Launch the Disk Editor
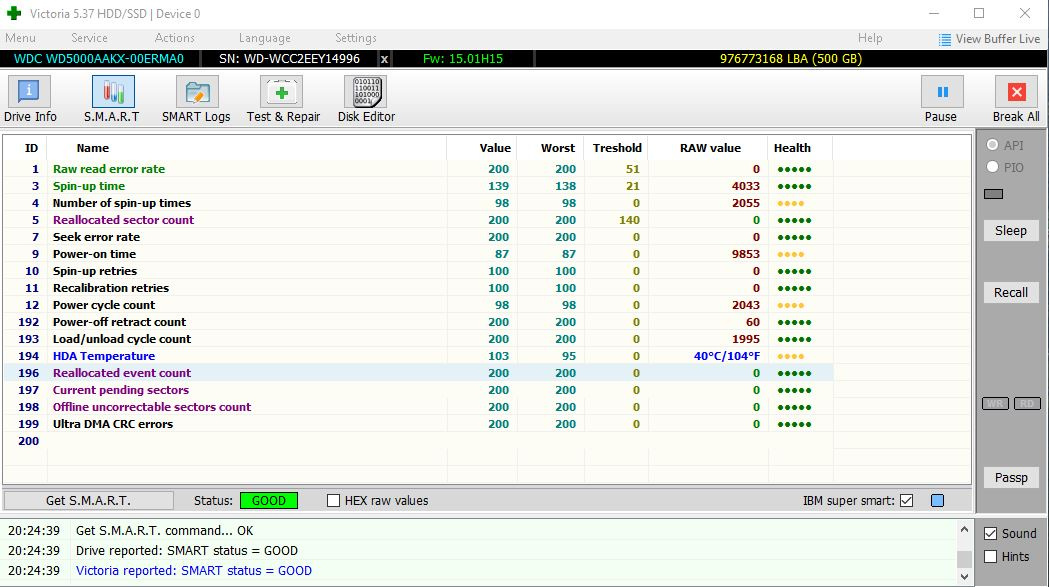Viewport: 1049px width, 587px height. click(x=366, y=100)
